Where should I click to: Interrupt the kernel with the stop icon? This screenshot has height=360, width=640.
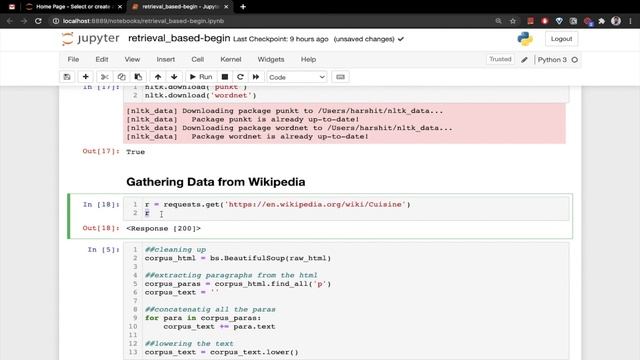pyautogui.click(x=224, y=77)
